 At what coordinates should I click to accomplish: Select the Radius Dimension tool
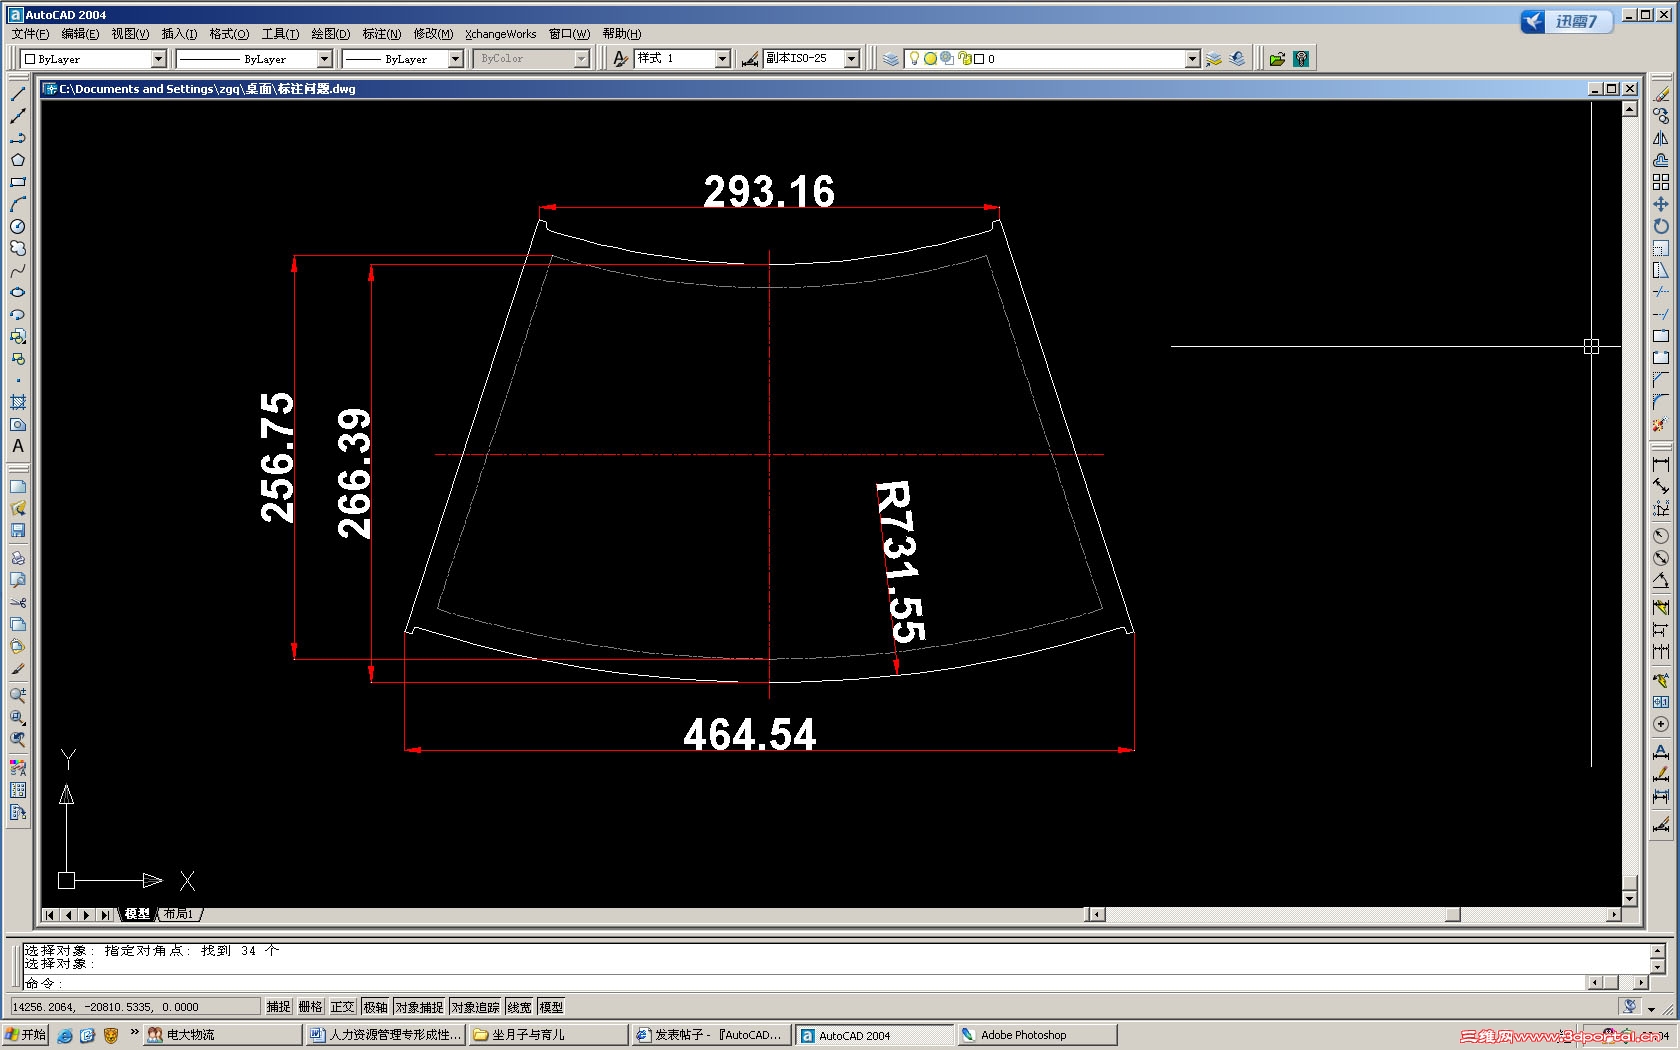click(x=1661, y=535)
